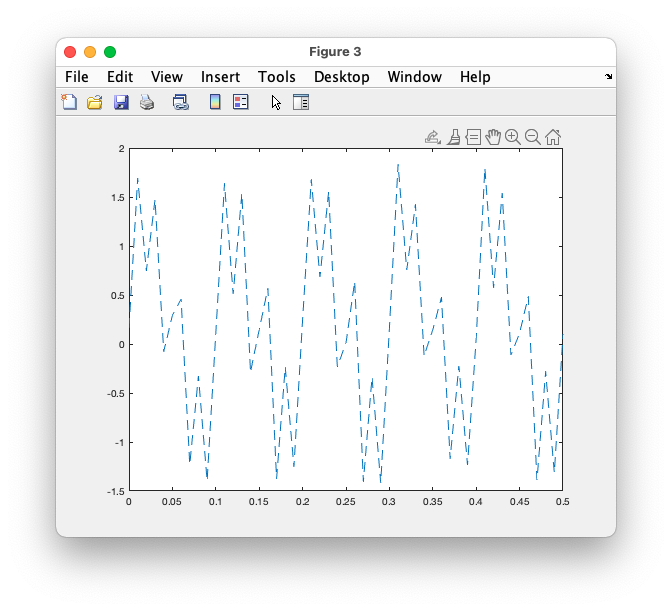The image size is (672, 611).
Task: Open the Desktop menu
Action: point(342,77)
